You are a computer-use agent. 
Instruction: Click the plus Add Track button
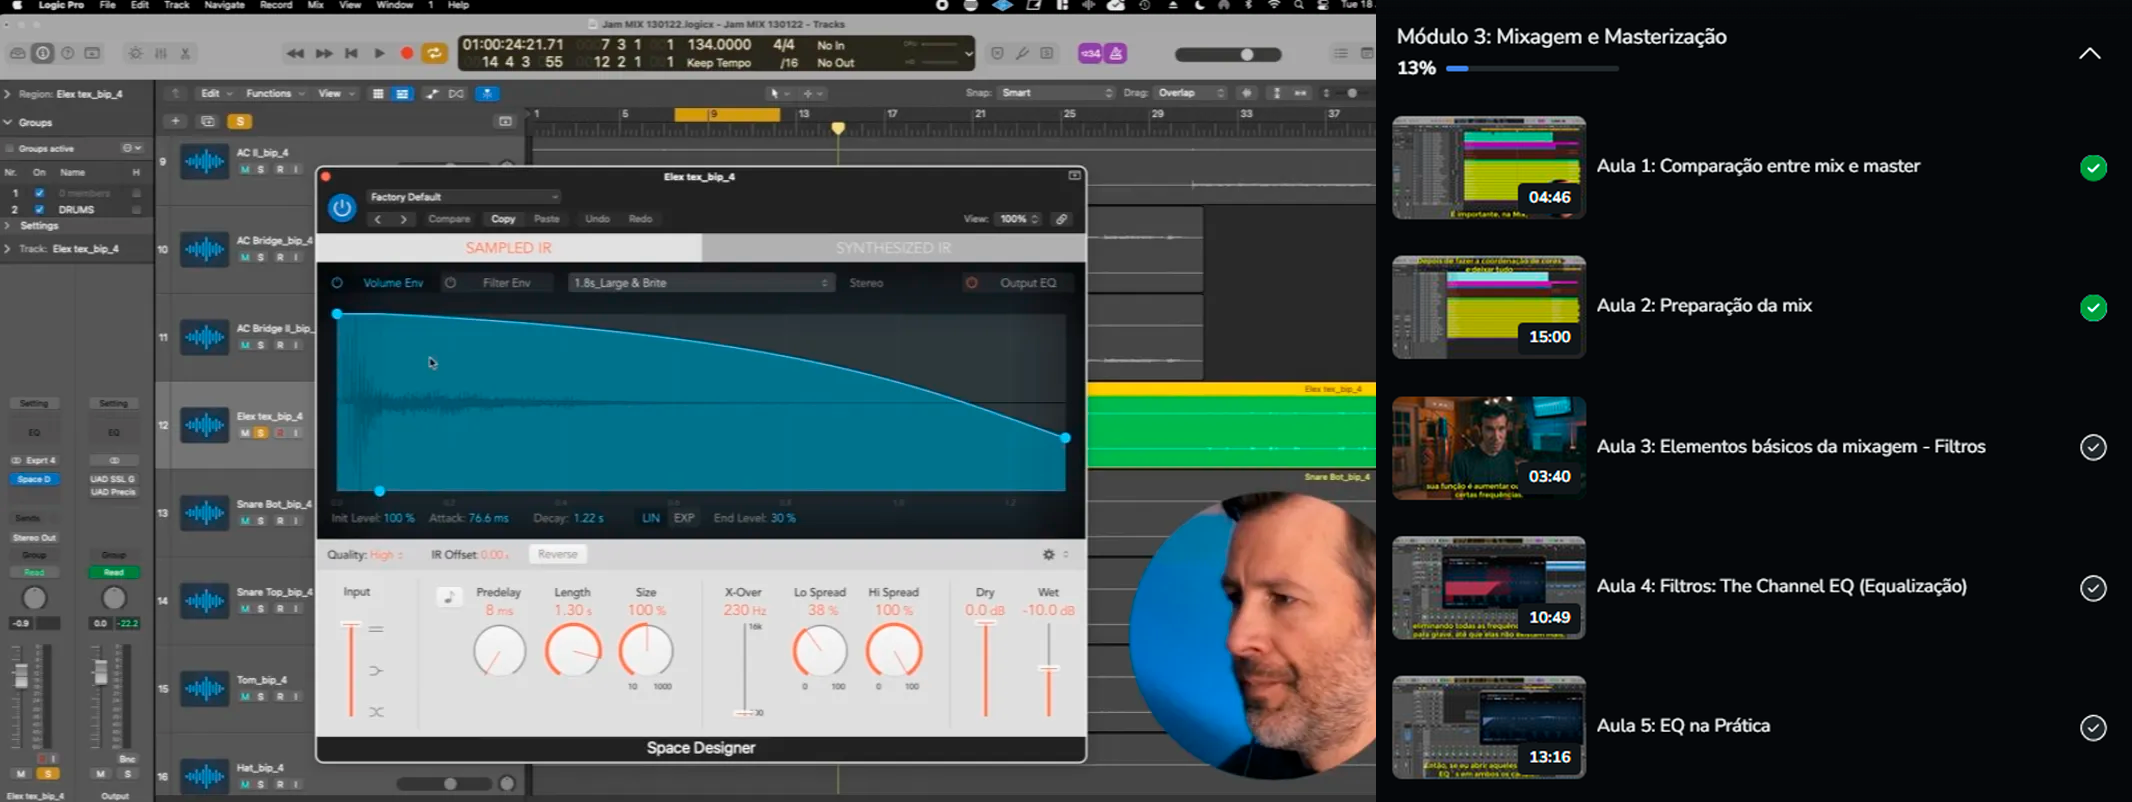click(x=175, y=121)
